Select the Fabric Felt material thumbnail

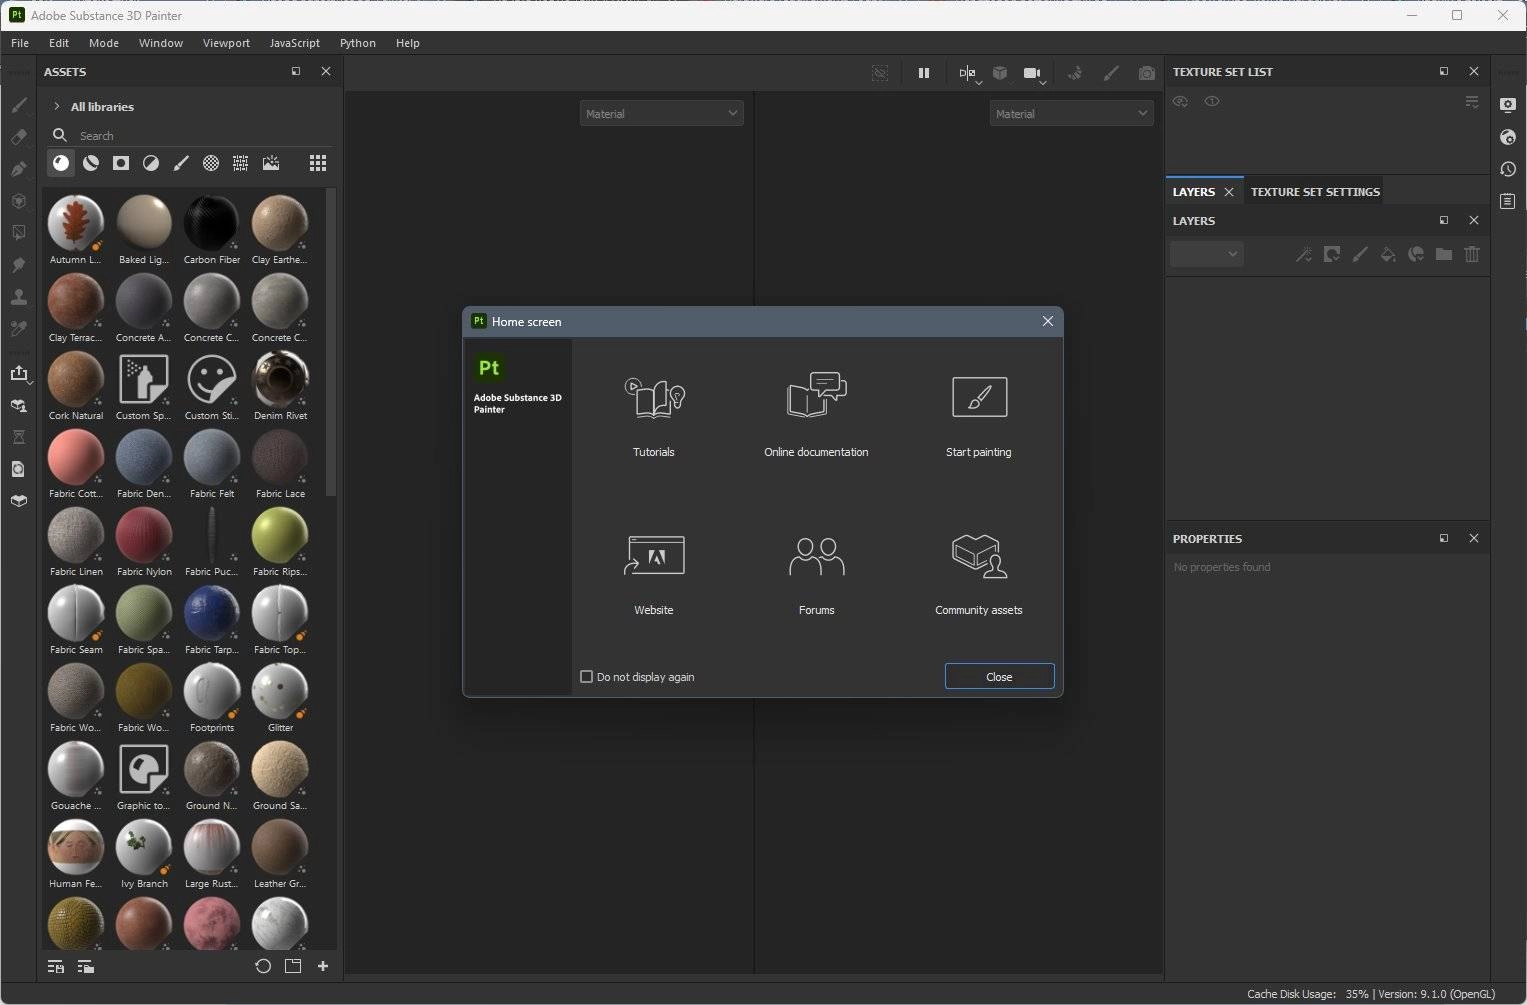tap(212, 457)
